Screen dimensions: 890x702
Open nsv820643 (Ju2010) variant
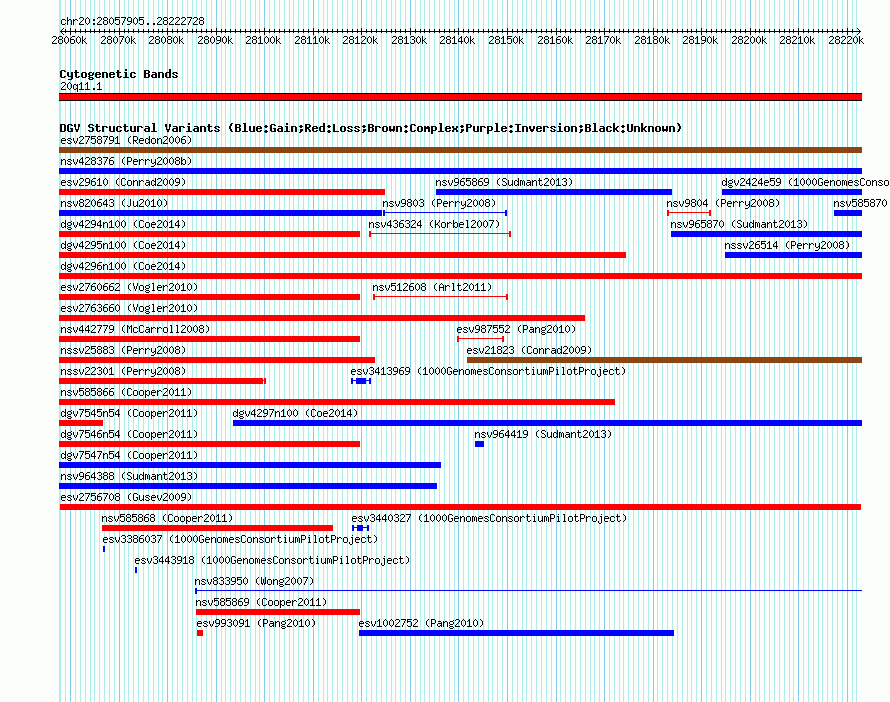pyautogui.click(x=114, y=203)
